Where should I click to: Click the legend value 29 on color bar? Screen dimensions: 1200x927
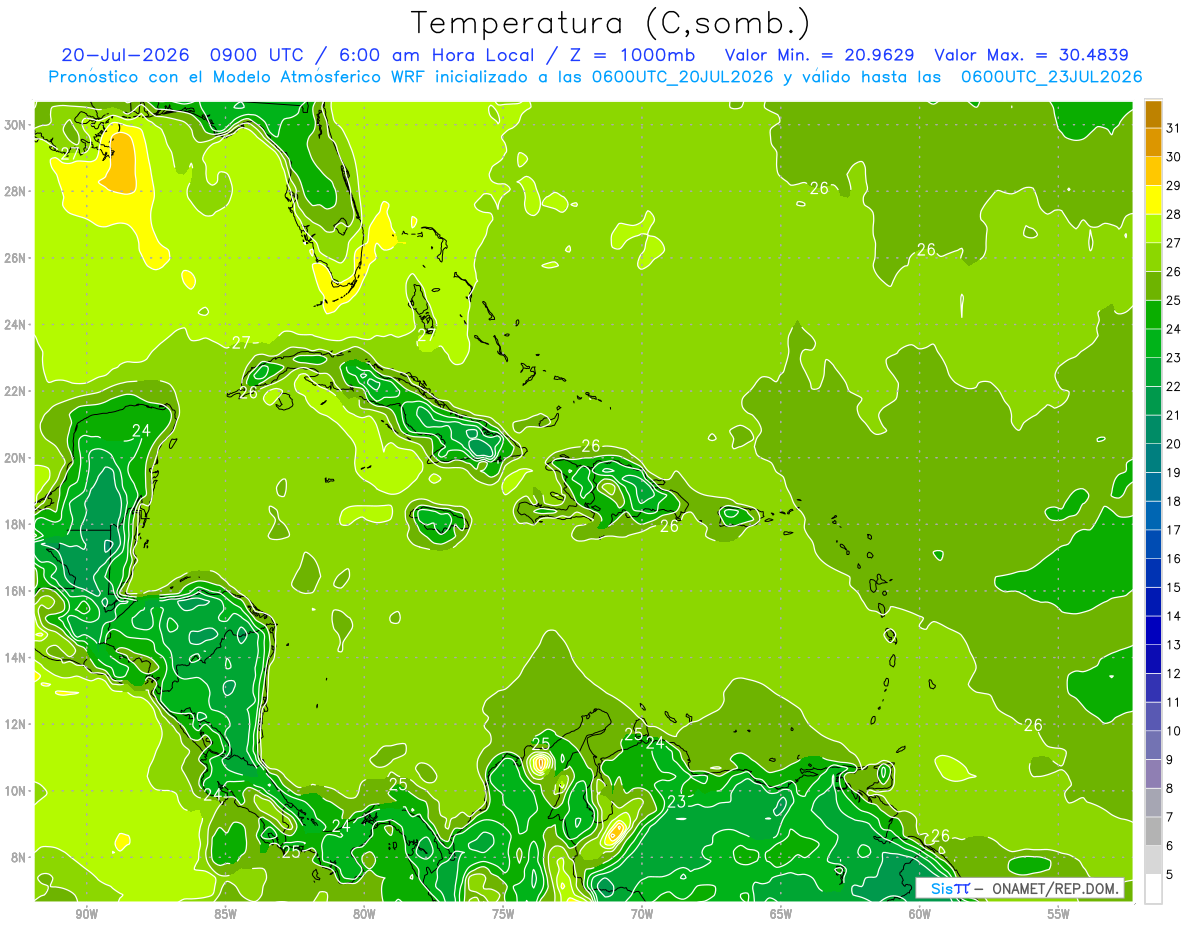[x=1174, y=185]
